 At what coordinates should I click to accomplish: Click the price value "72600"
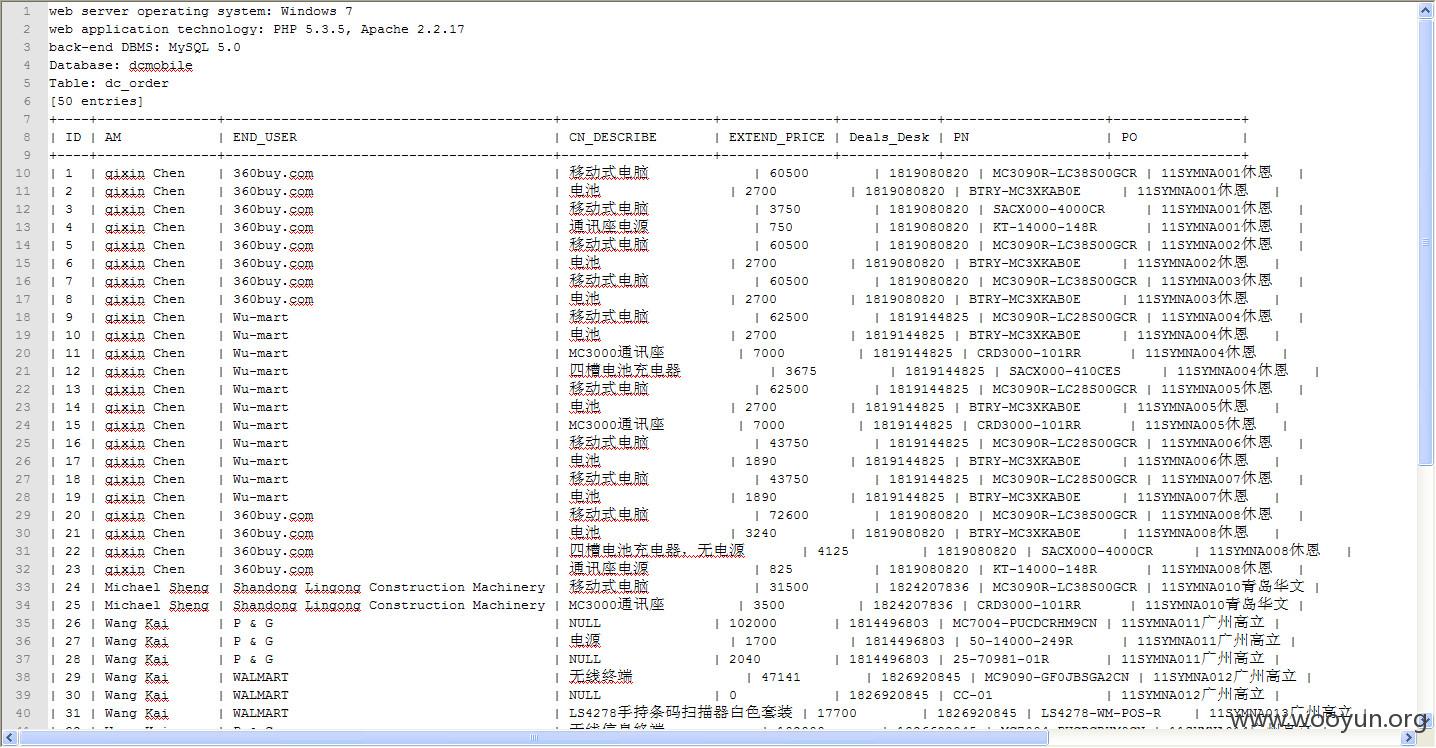click(789, 516)
